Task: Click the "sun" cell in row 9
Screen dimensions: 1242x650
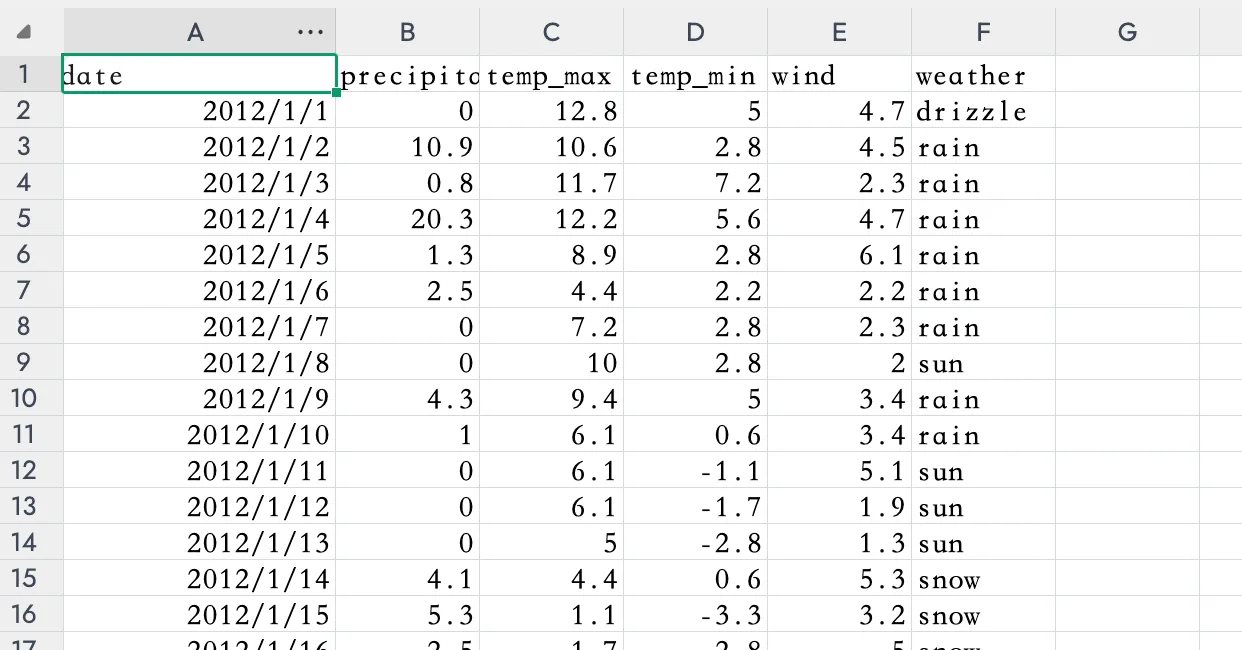Action: point(983,362)
